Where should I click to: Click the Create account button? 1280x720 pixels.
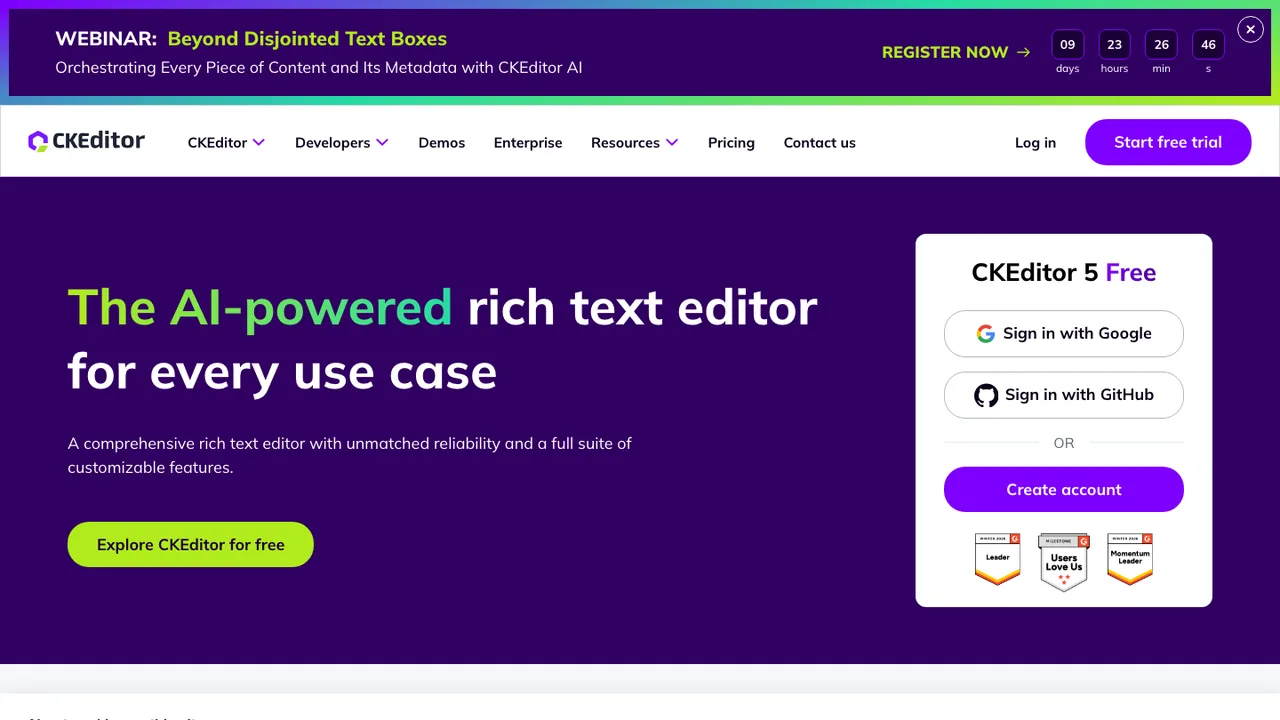click(x=1064, y=489)
